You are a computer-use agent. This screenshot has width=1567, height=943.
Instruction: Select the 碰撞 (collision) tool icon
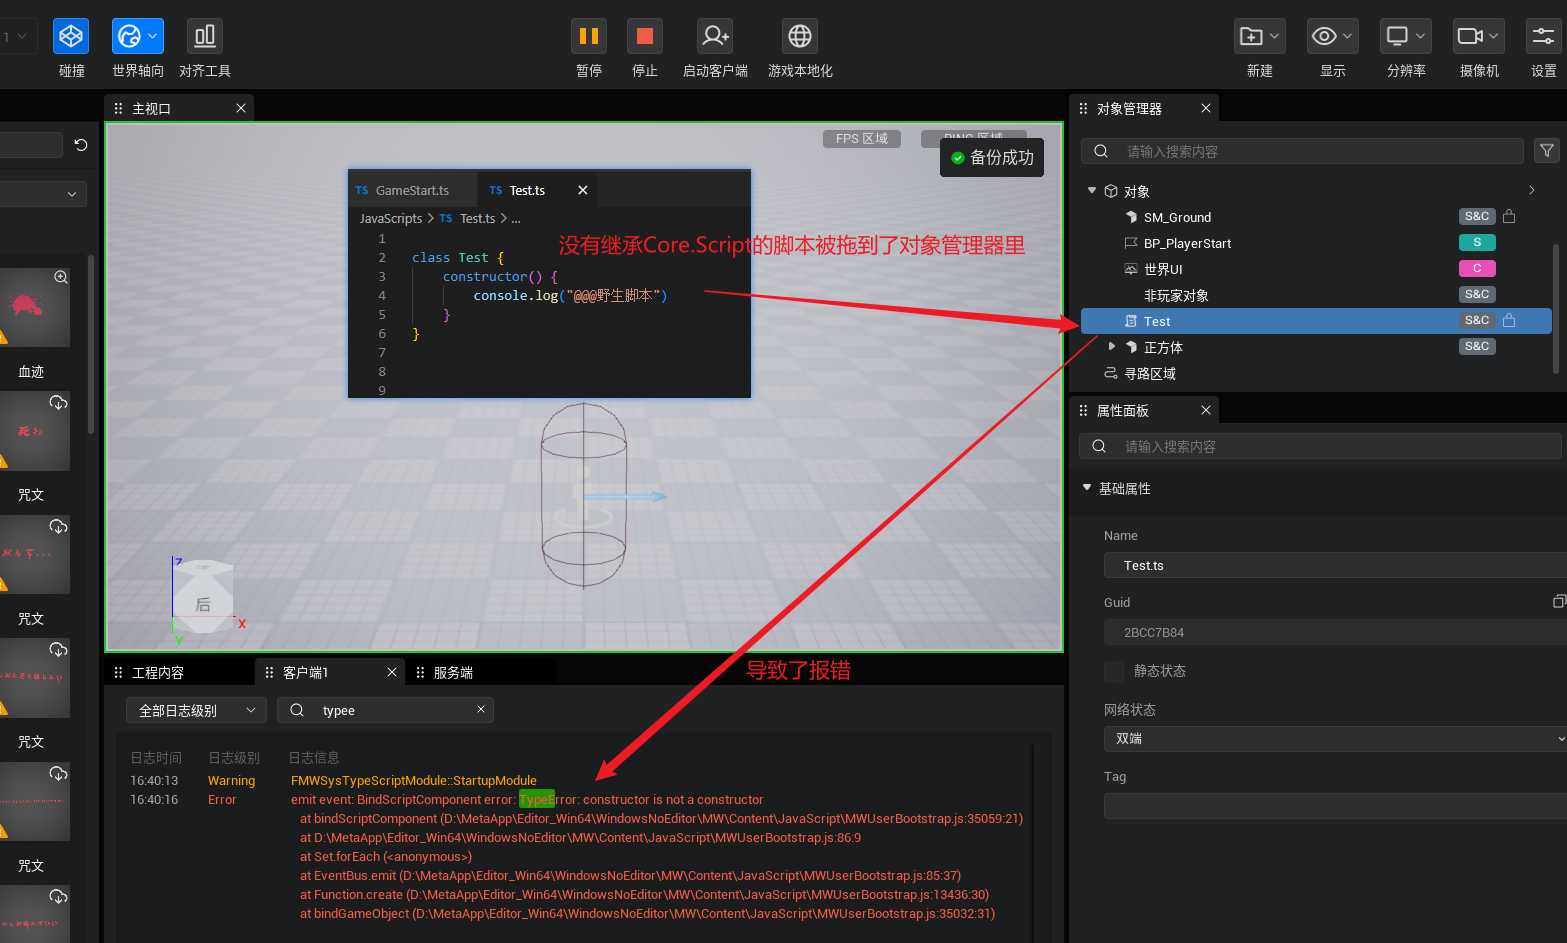70,35
